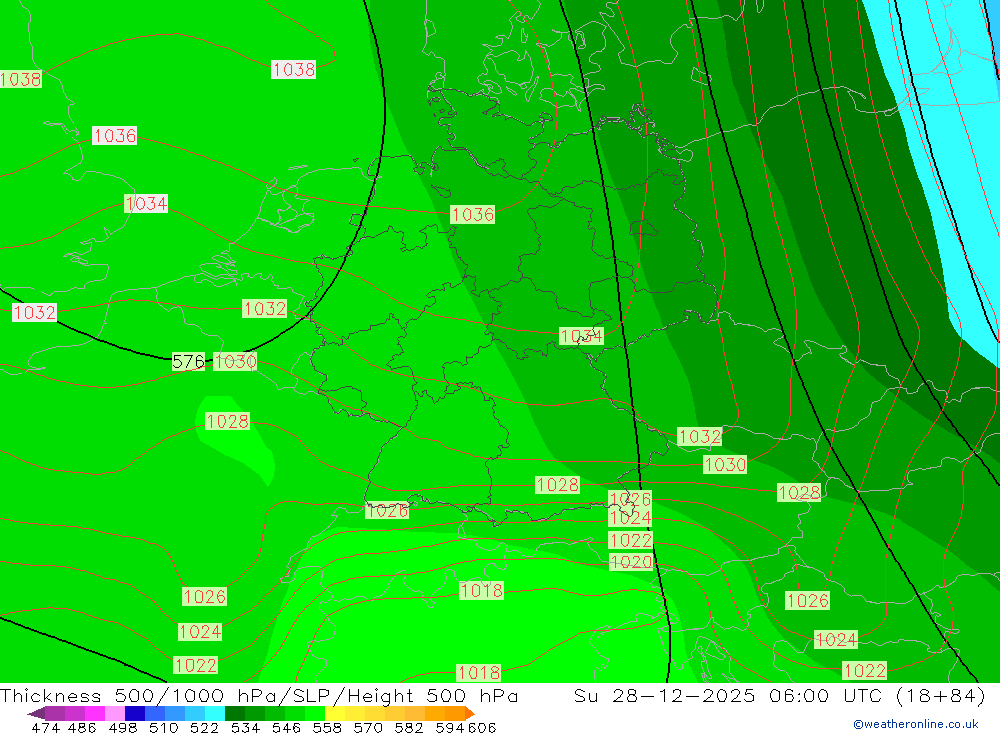This screenshot has width=1000, height=733.
Task: Click the 522 value under the legend
Action: (x=204, y=727)
